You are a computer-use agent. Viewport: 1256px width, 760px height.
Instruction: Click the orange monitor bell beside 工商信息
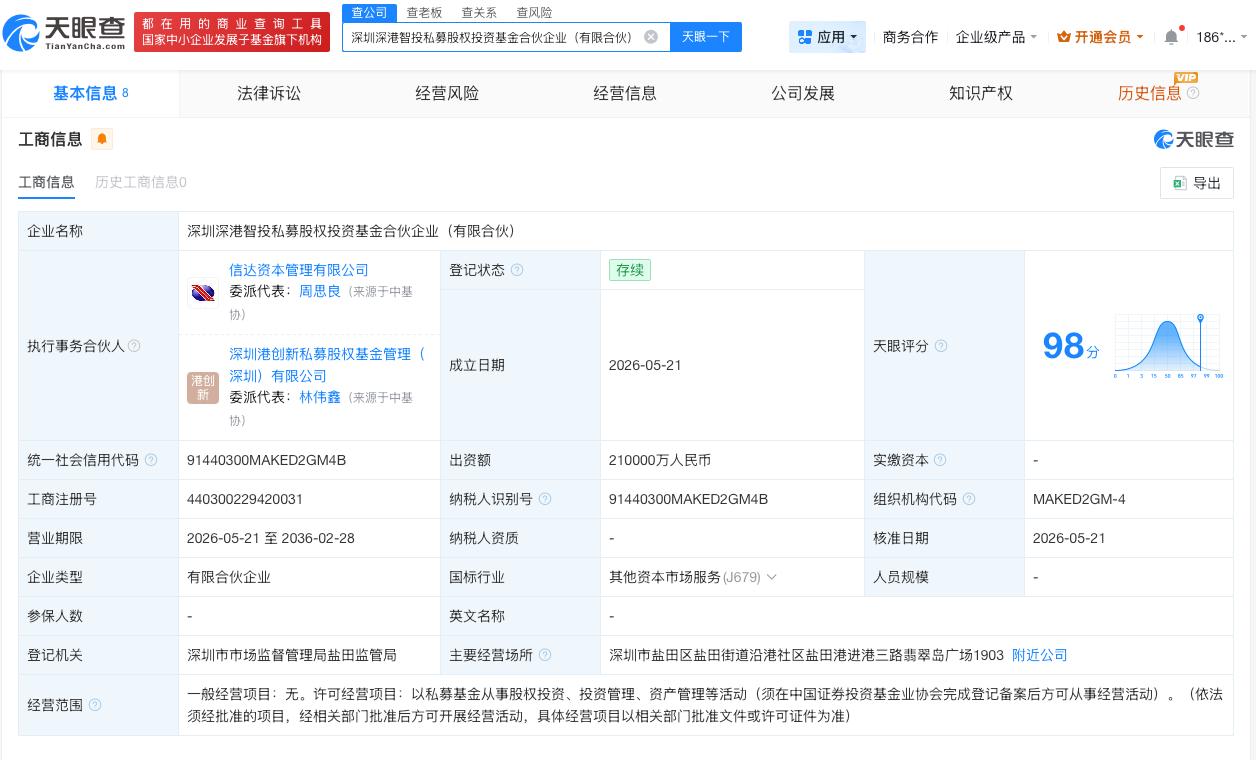coord(102,139)
